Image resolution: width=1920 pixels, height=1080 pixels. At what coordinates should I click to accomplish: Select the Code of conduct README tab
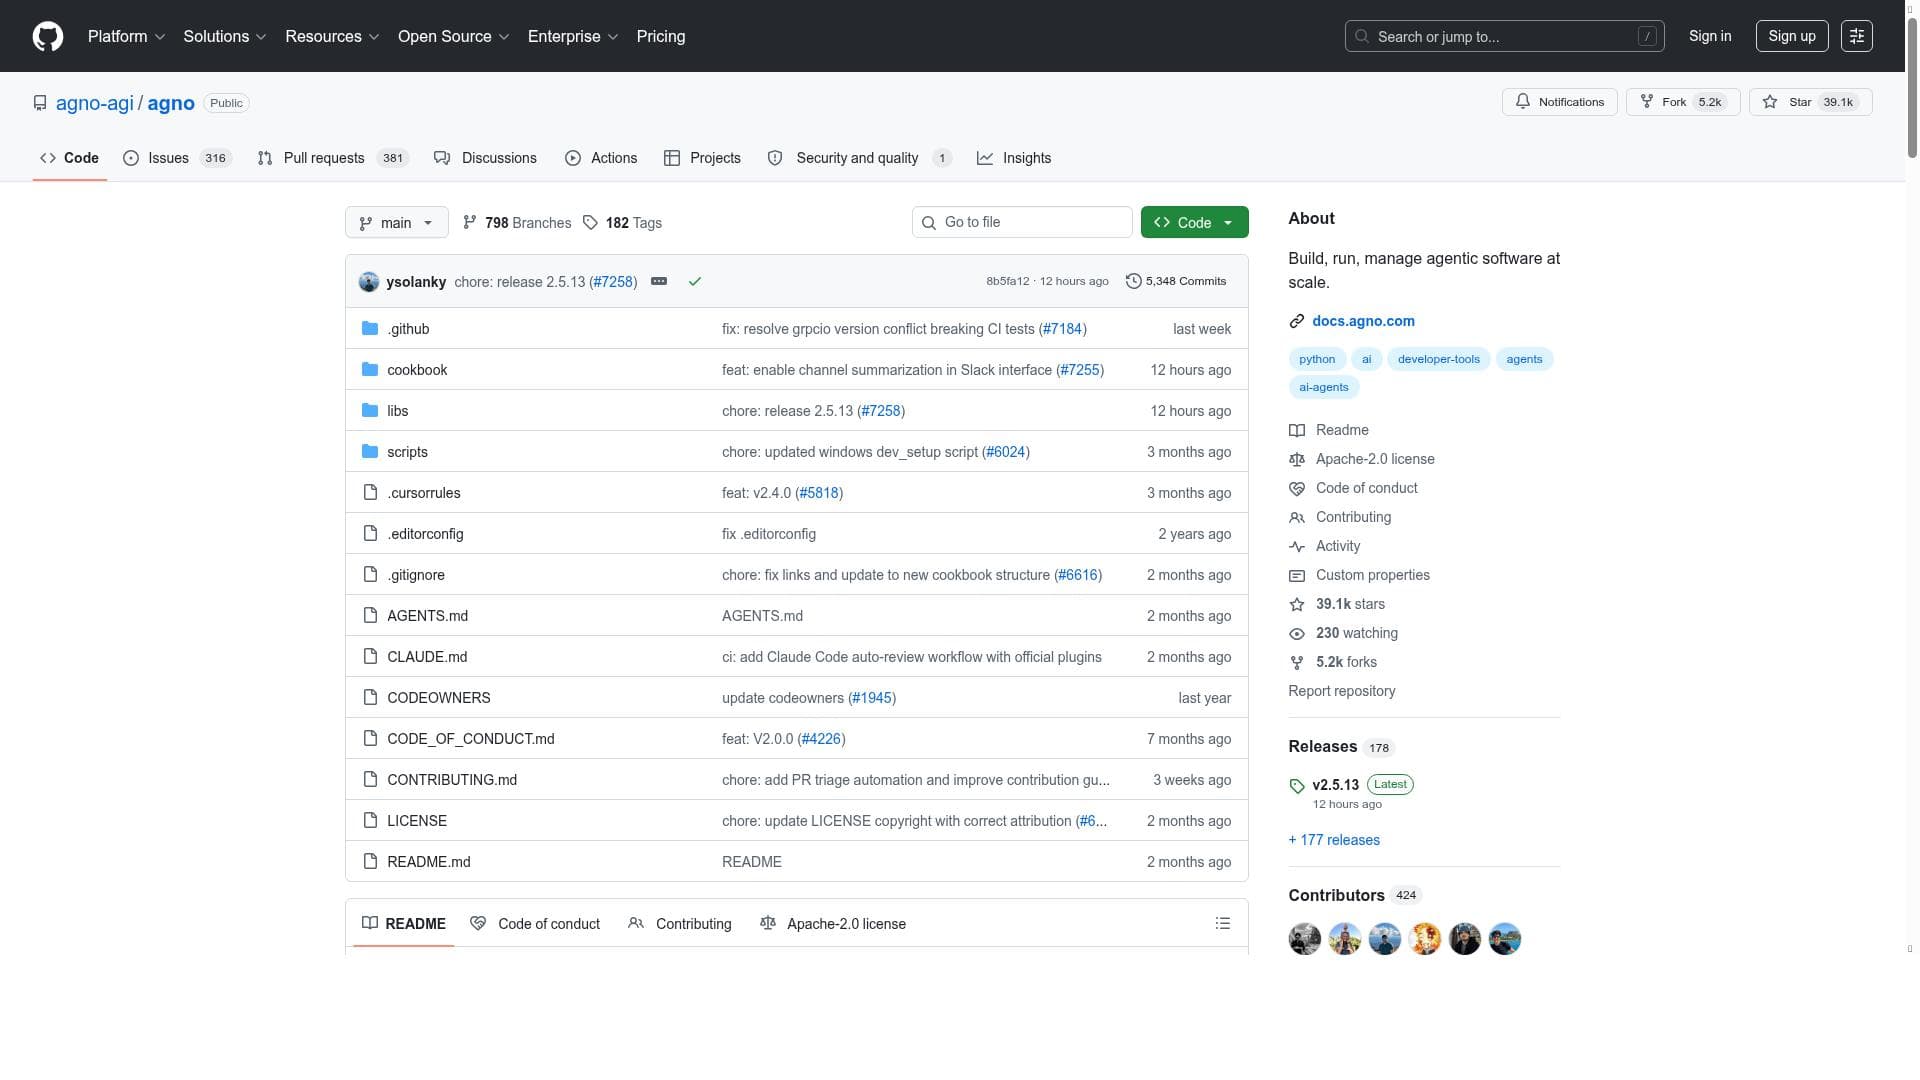(x=535, y=924)
